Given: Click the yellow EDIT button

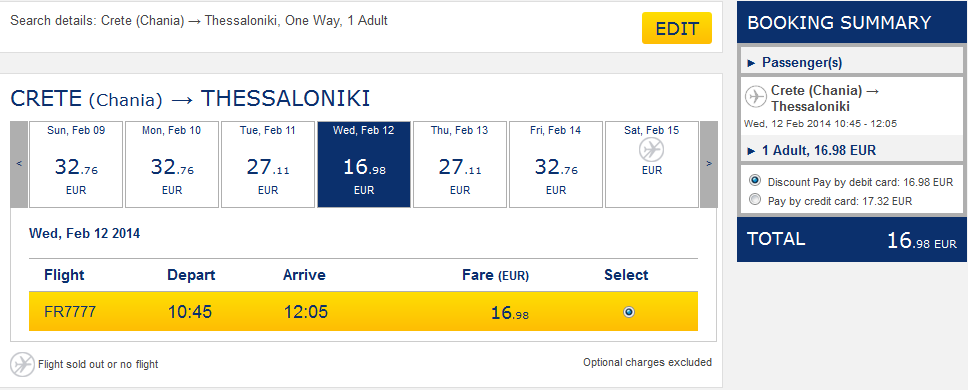Looking at the screenshot, I should click(677, 28).
